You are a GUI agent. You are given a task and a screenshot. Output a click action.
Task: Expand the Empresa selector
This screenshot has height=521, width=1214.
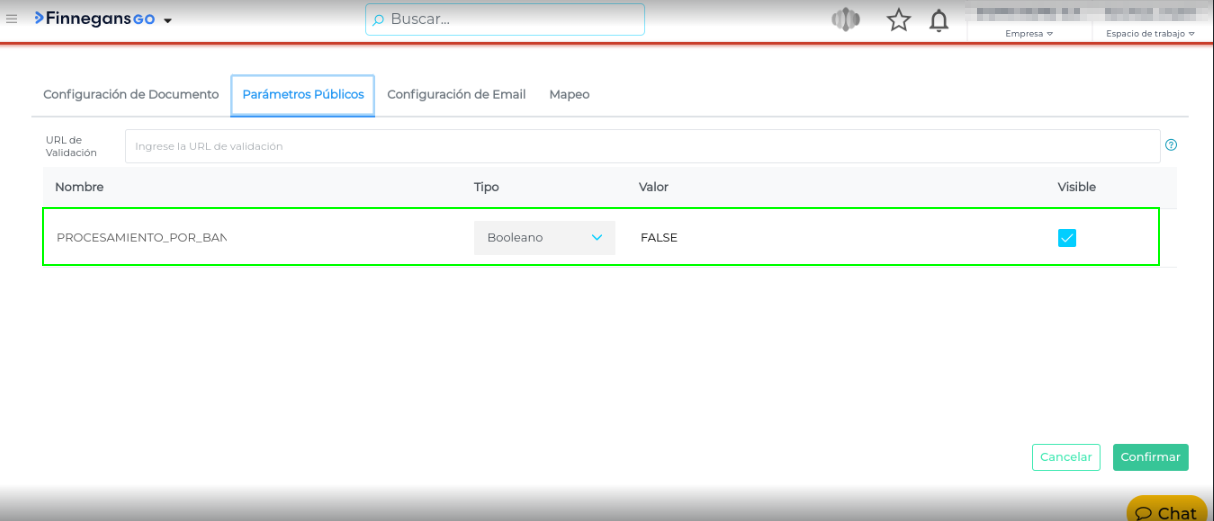pyautogui.click(x=1029, y=33)
